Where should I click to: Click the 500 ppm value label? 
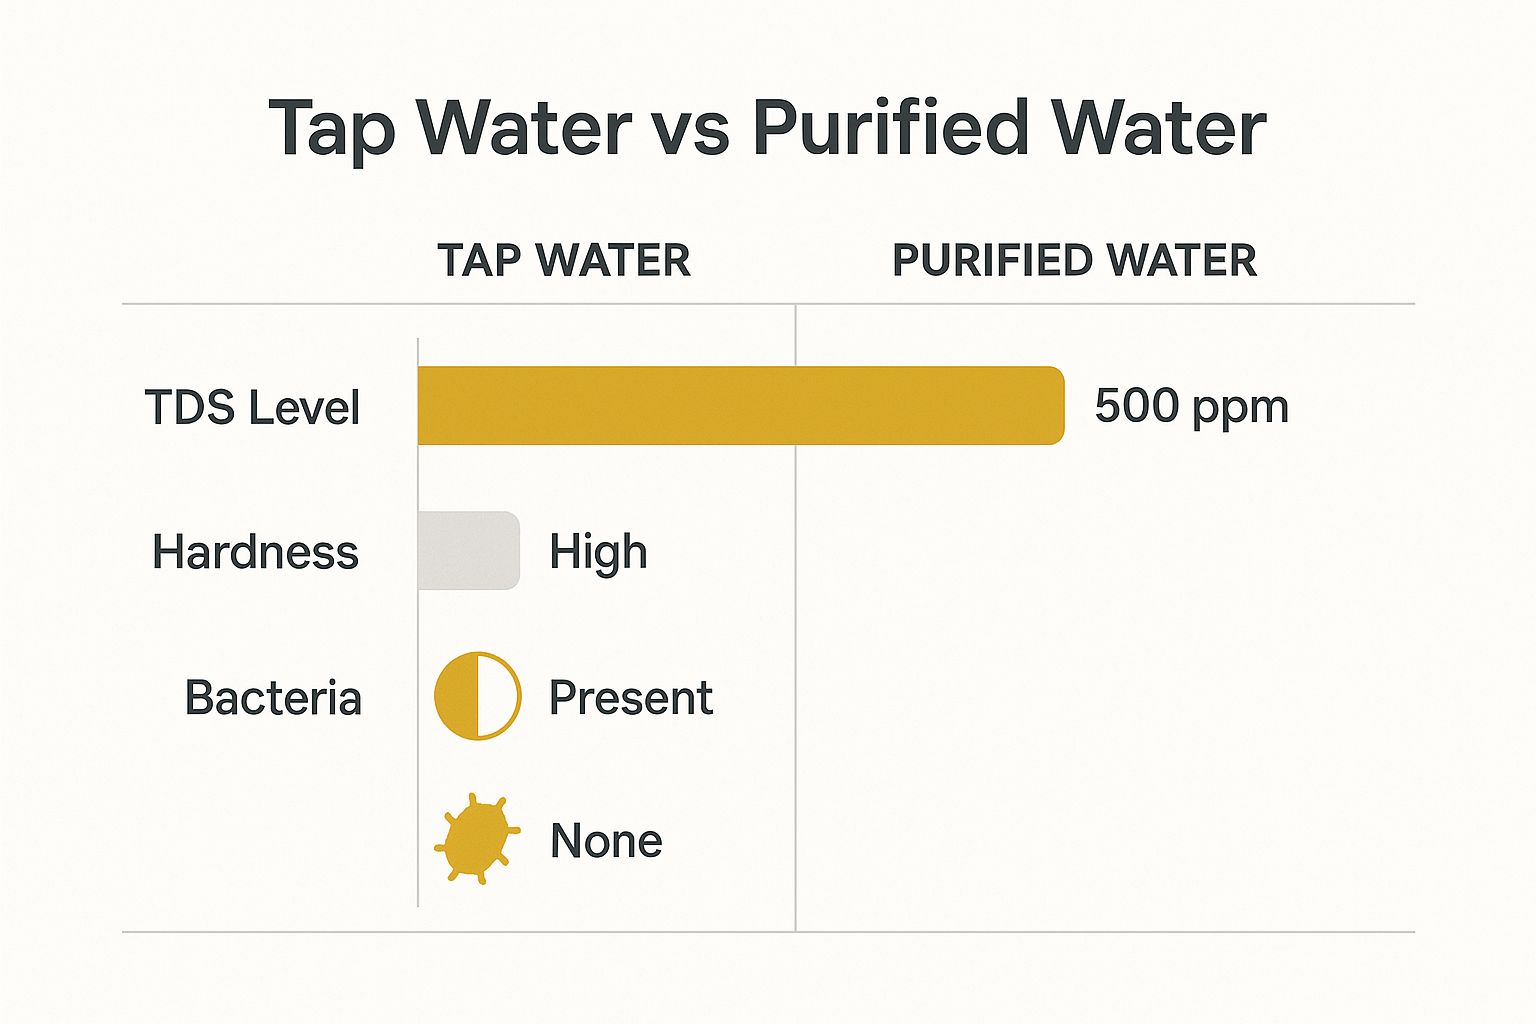click(x=1191, y=406)
